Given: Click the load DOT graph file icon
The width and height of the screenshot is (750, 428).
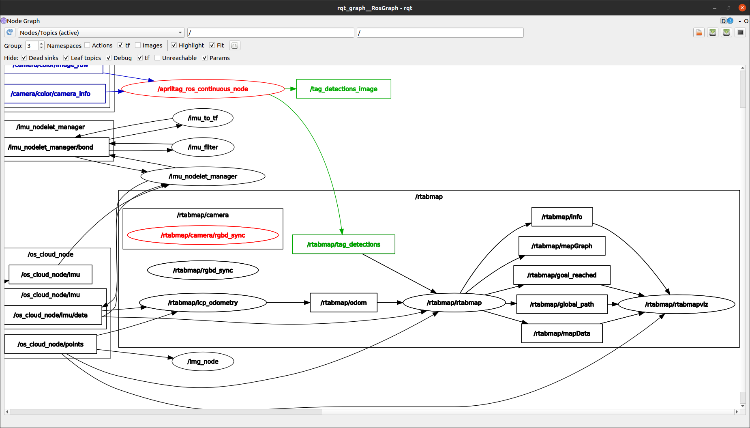Looking at the screenshot, I should pos(699,32).
